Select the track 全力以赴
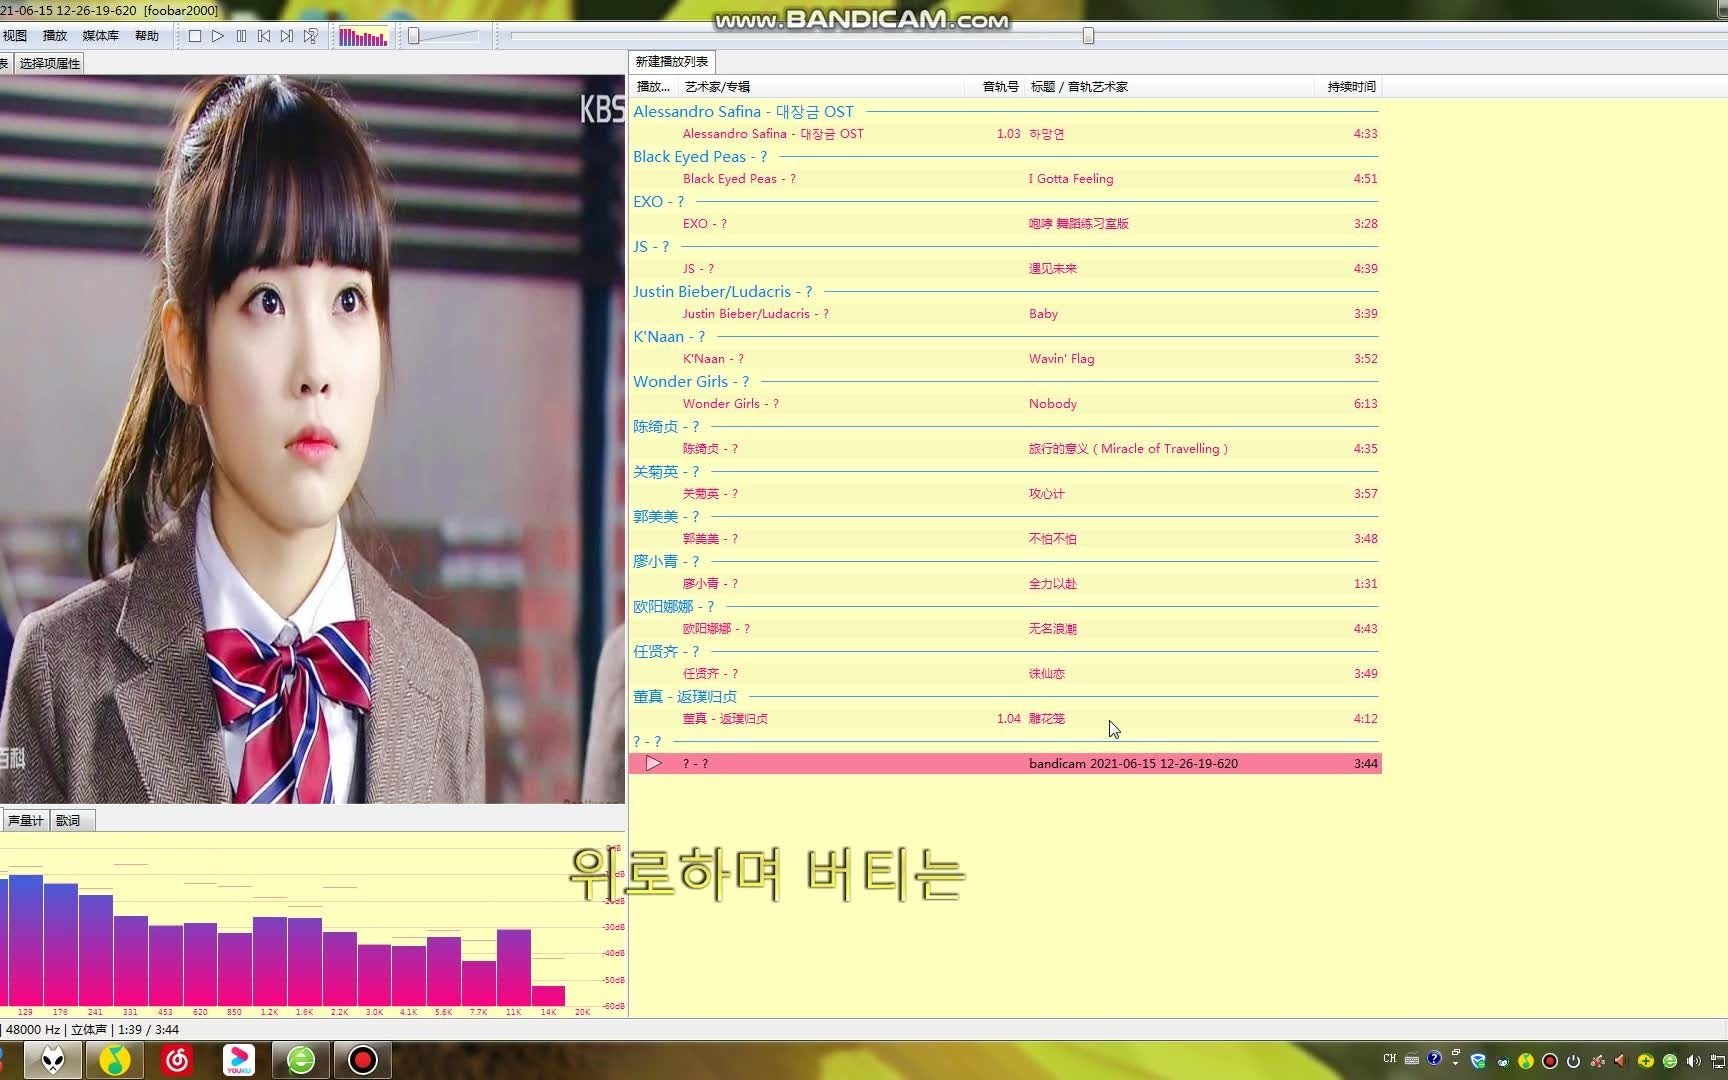Viewport: 1728px width, 1080px height. point(1005,584)
